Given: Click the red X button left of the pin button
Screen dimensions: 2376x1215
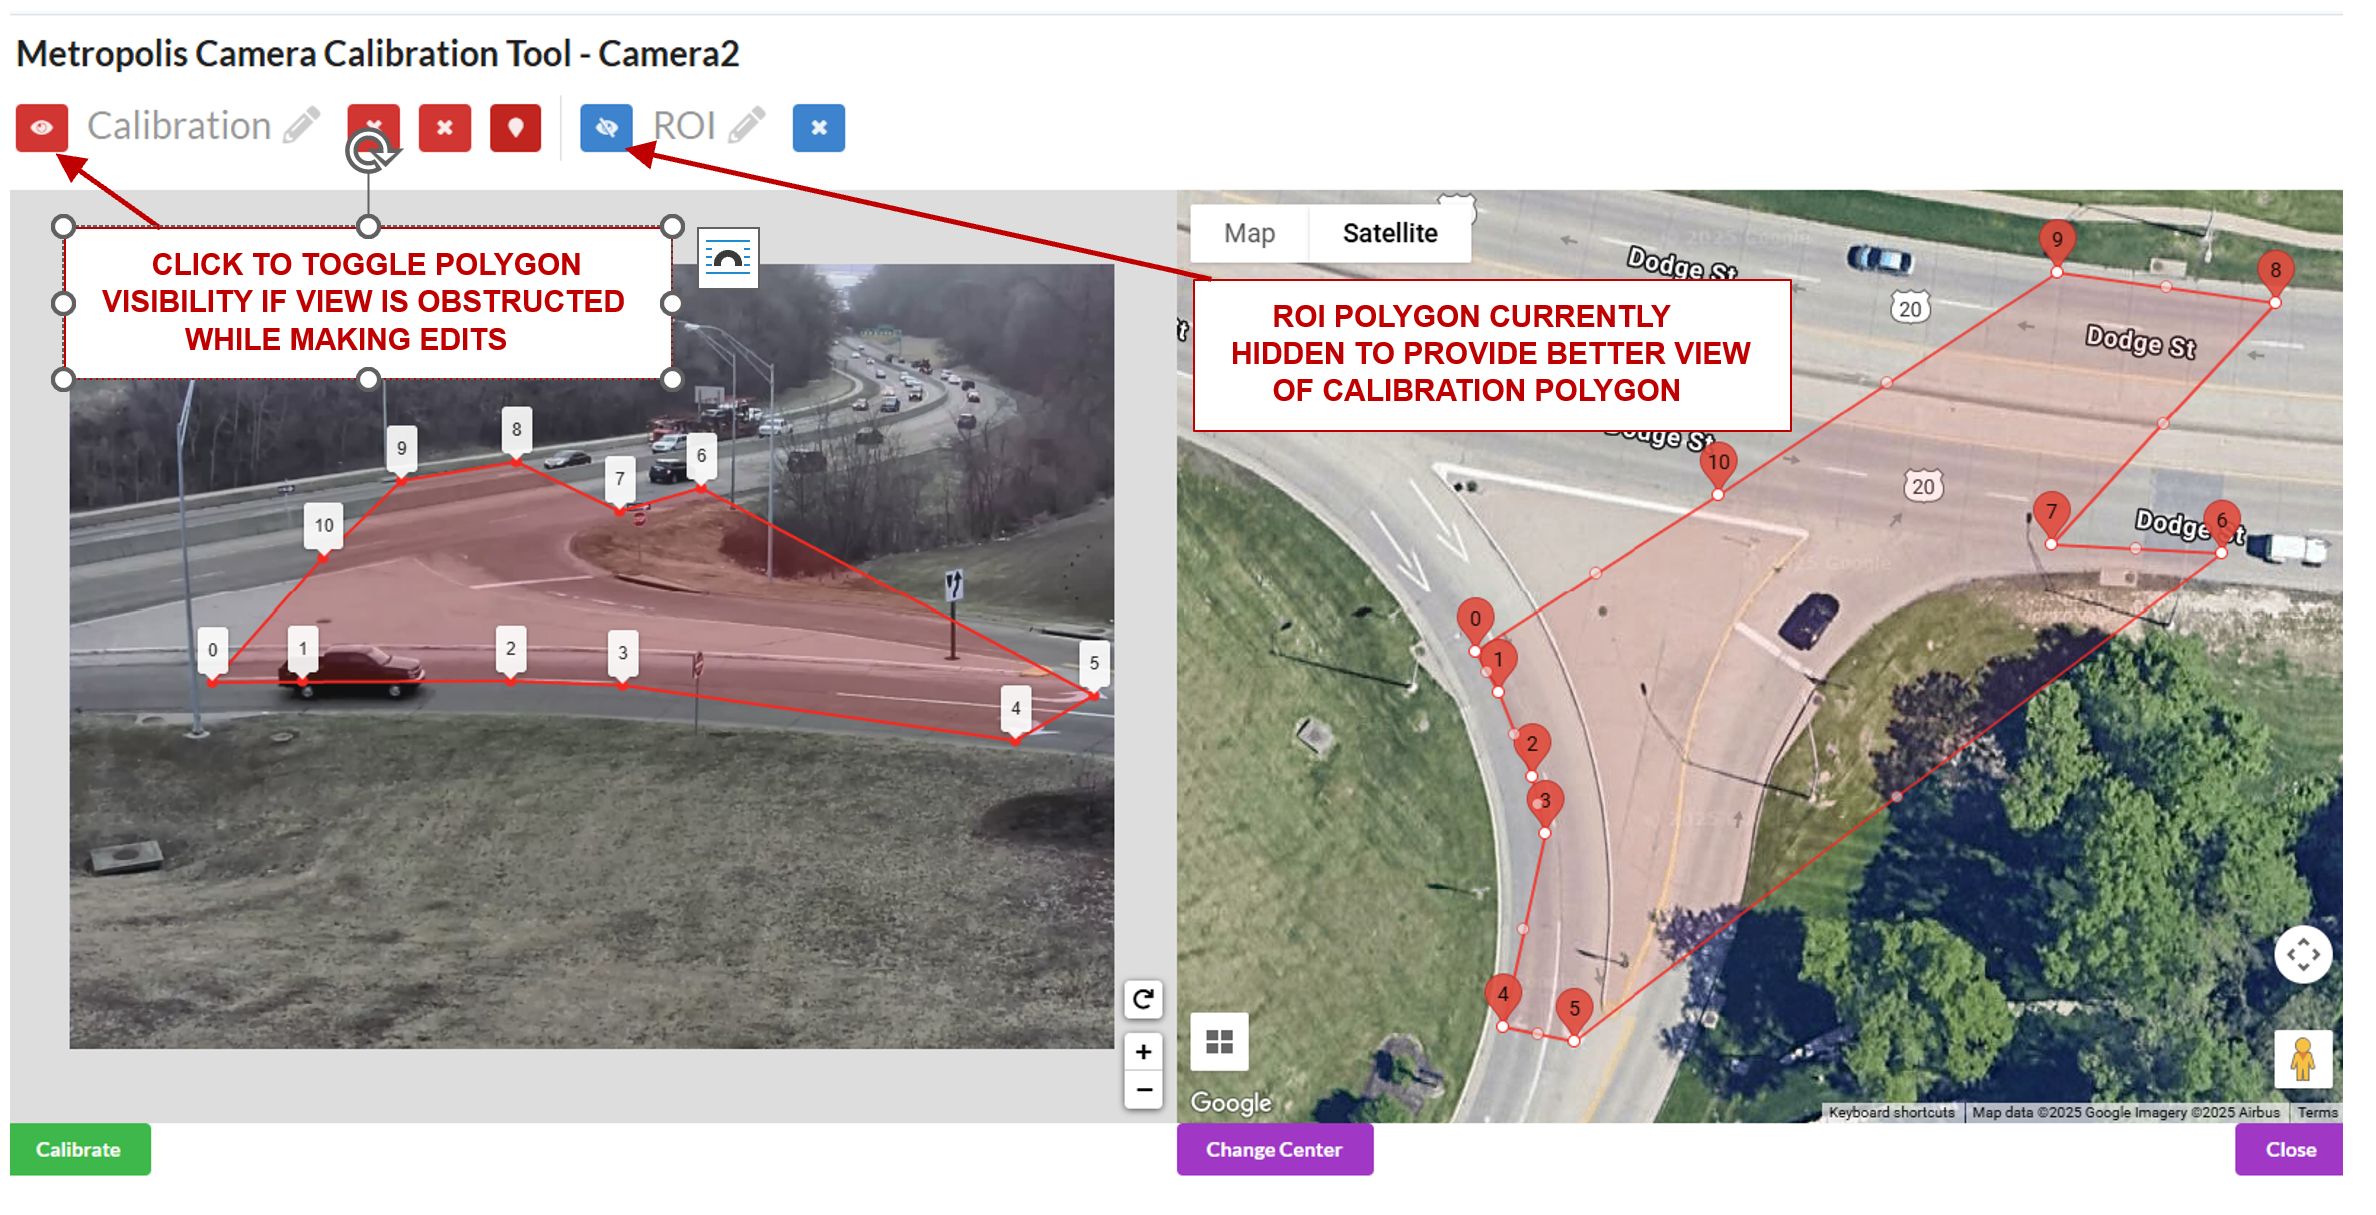Looking at the screenshot, I should pyautogui.click(x=444, y=128).
